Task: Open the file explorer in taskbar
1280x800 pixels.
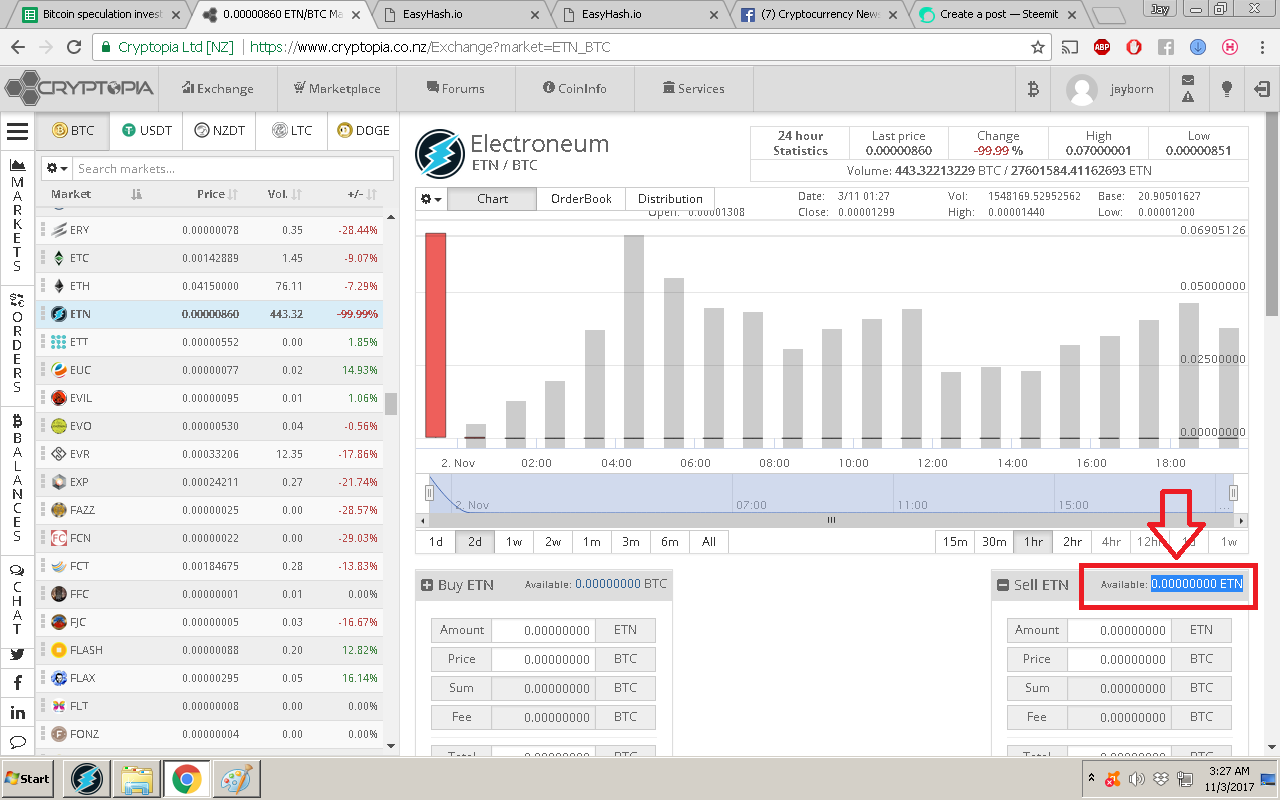Action: click(x=137, y=778)
